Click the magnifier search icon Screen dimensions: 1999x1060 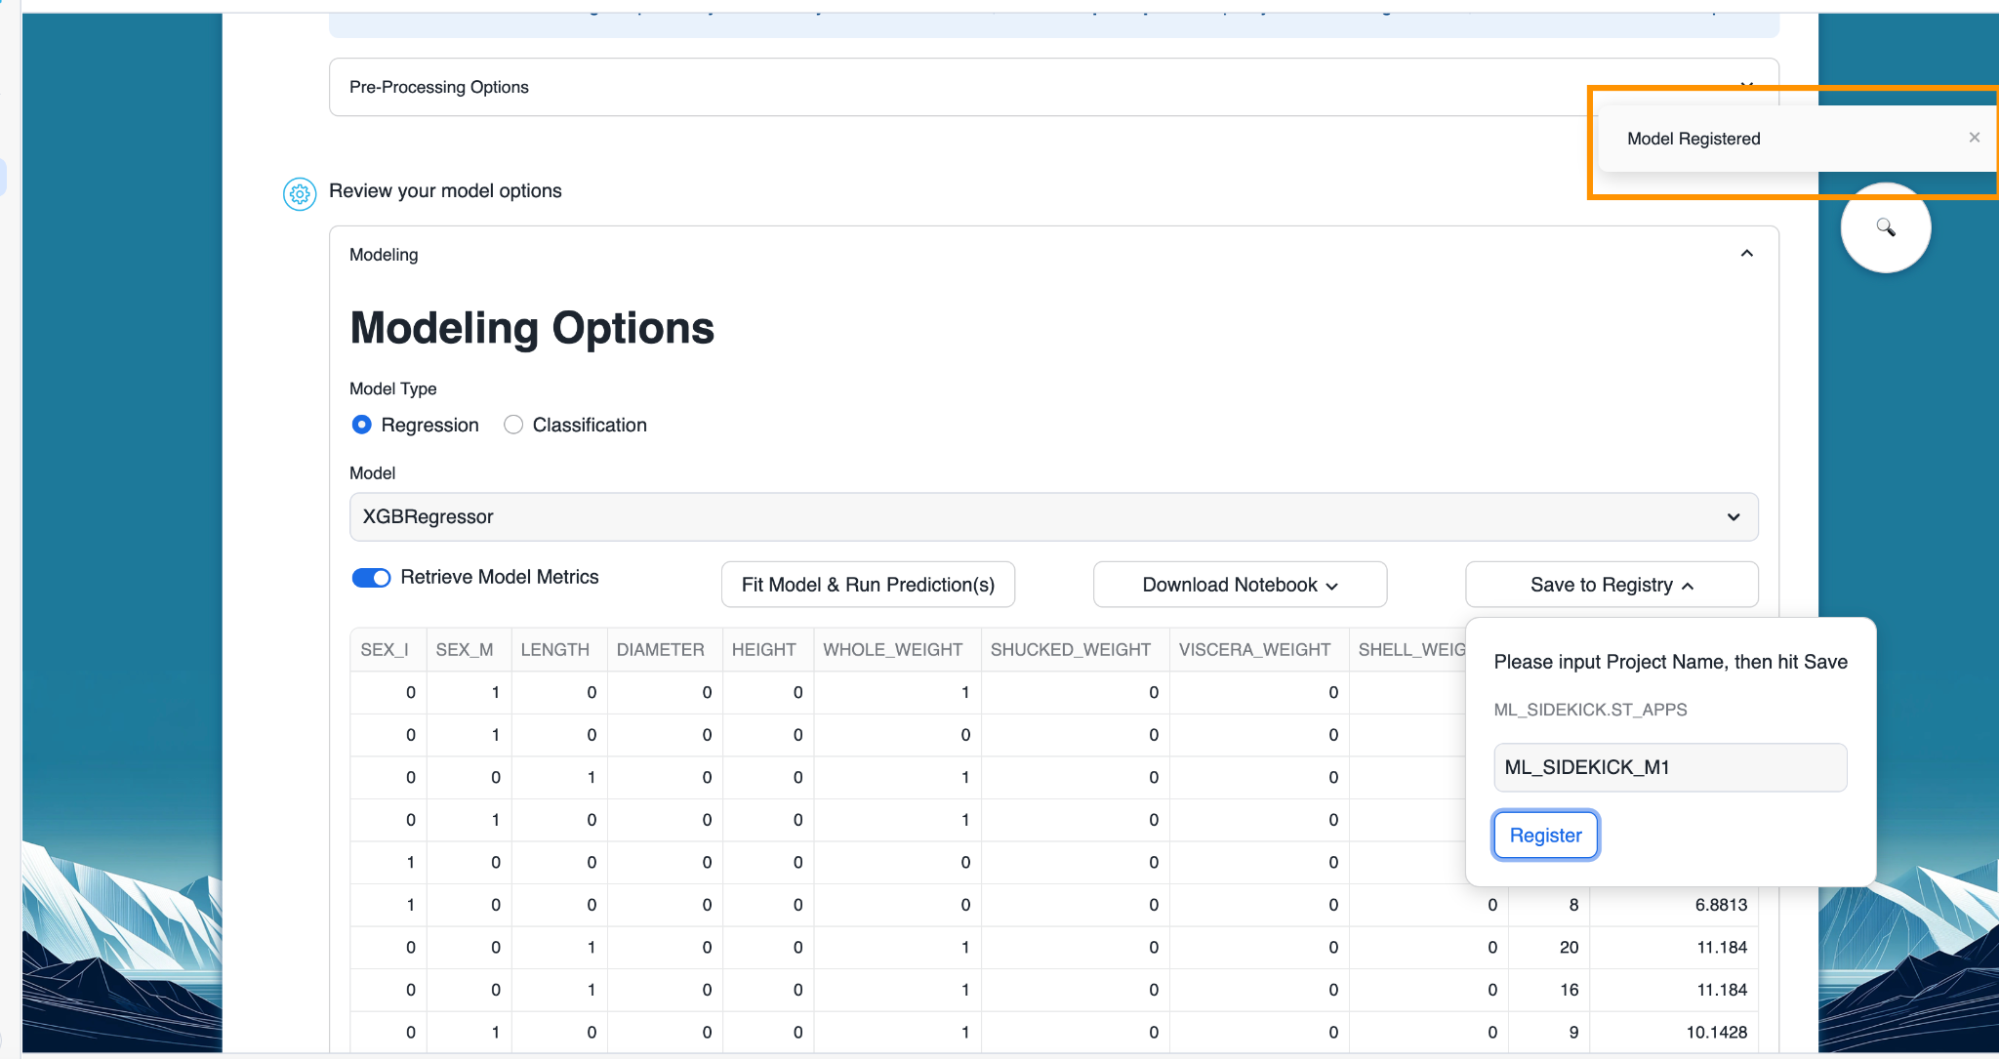[1885, 228]
